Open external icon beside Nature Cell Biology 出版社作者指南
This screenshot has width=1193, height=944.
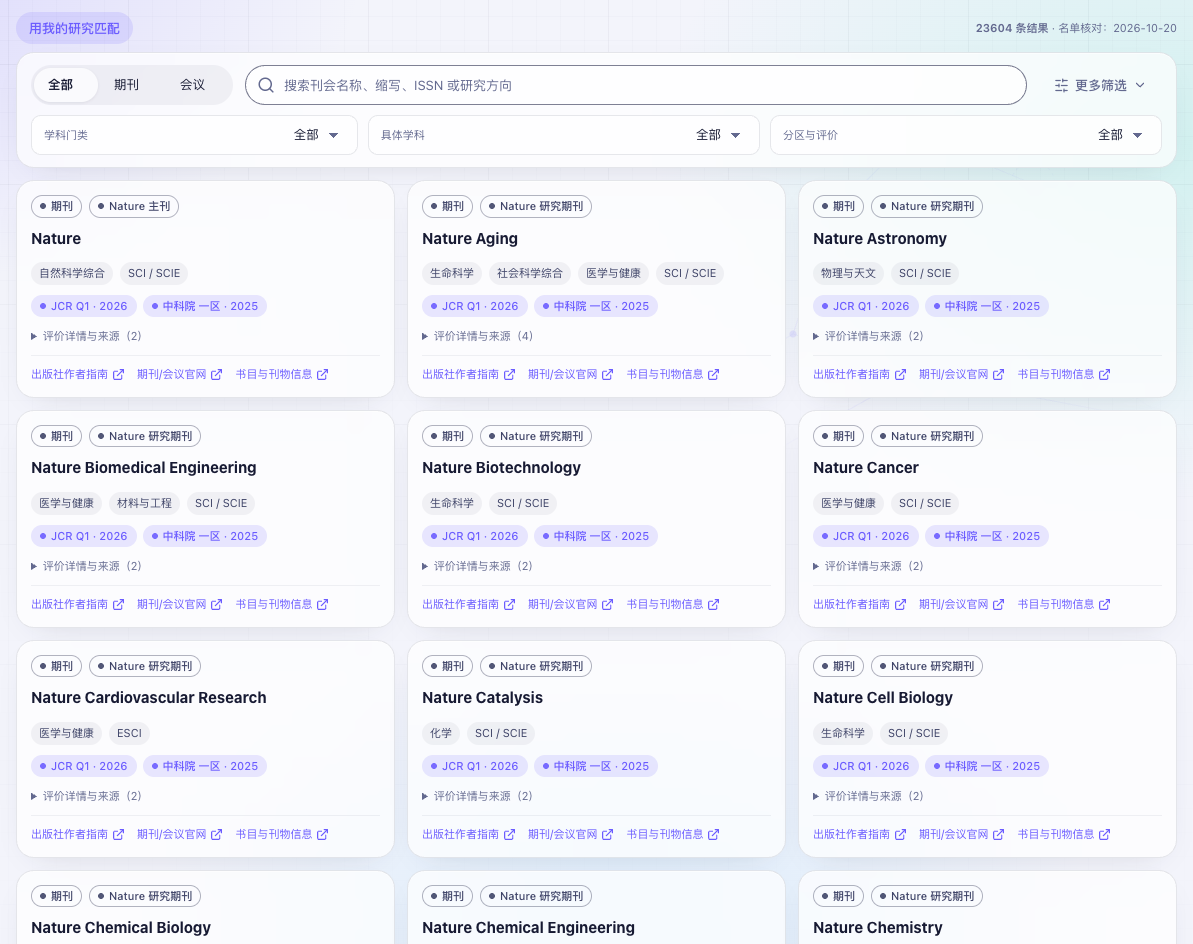(901, 834)
